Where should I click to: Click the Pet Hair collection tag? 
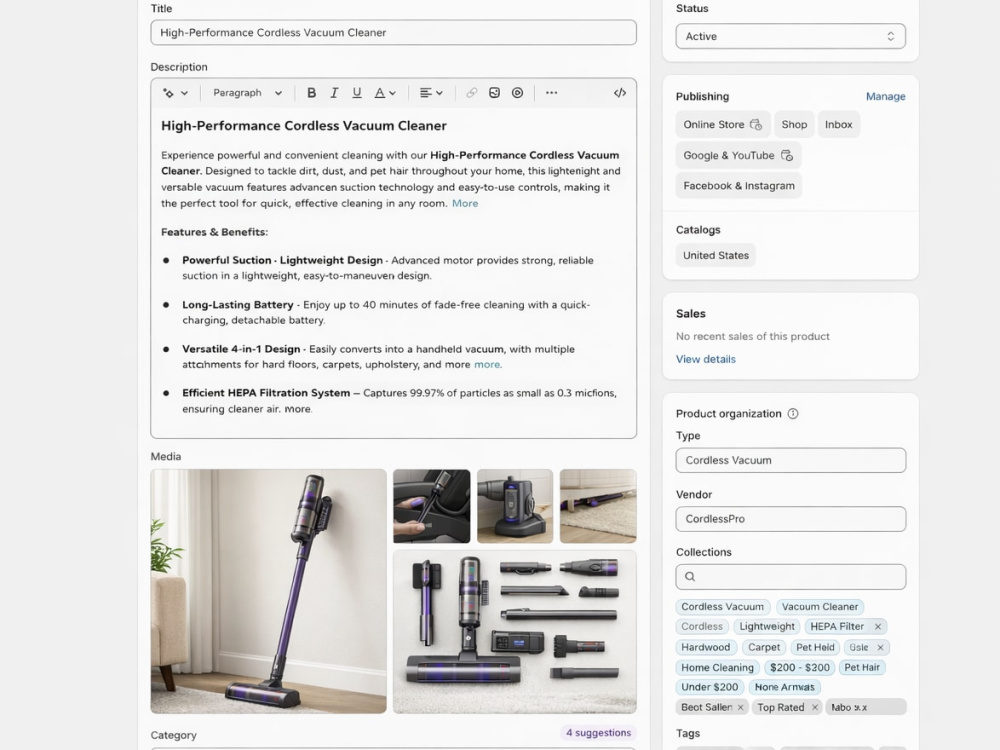coord(862,668)
